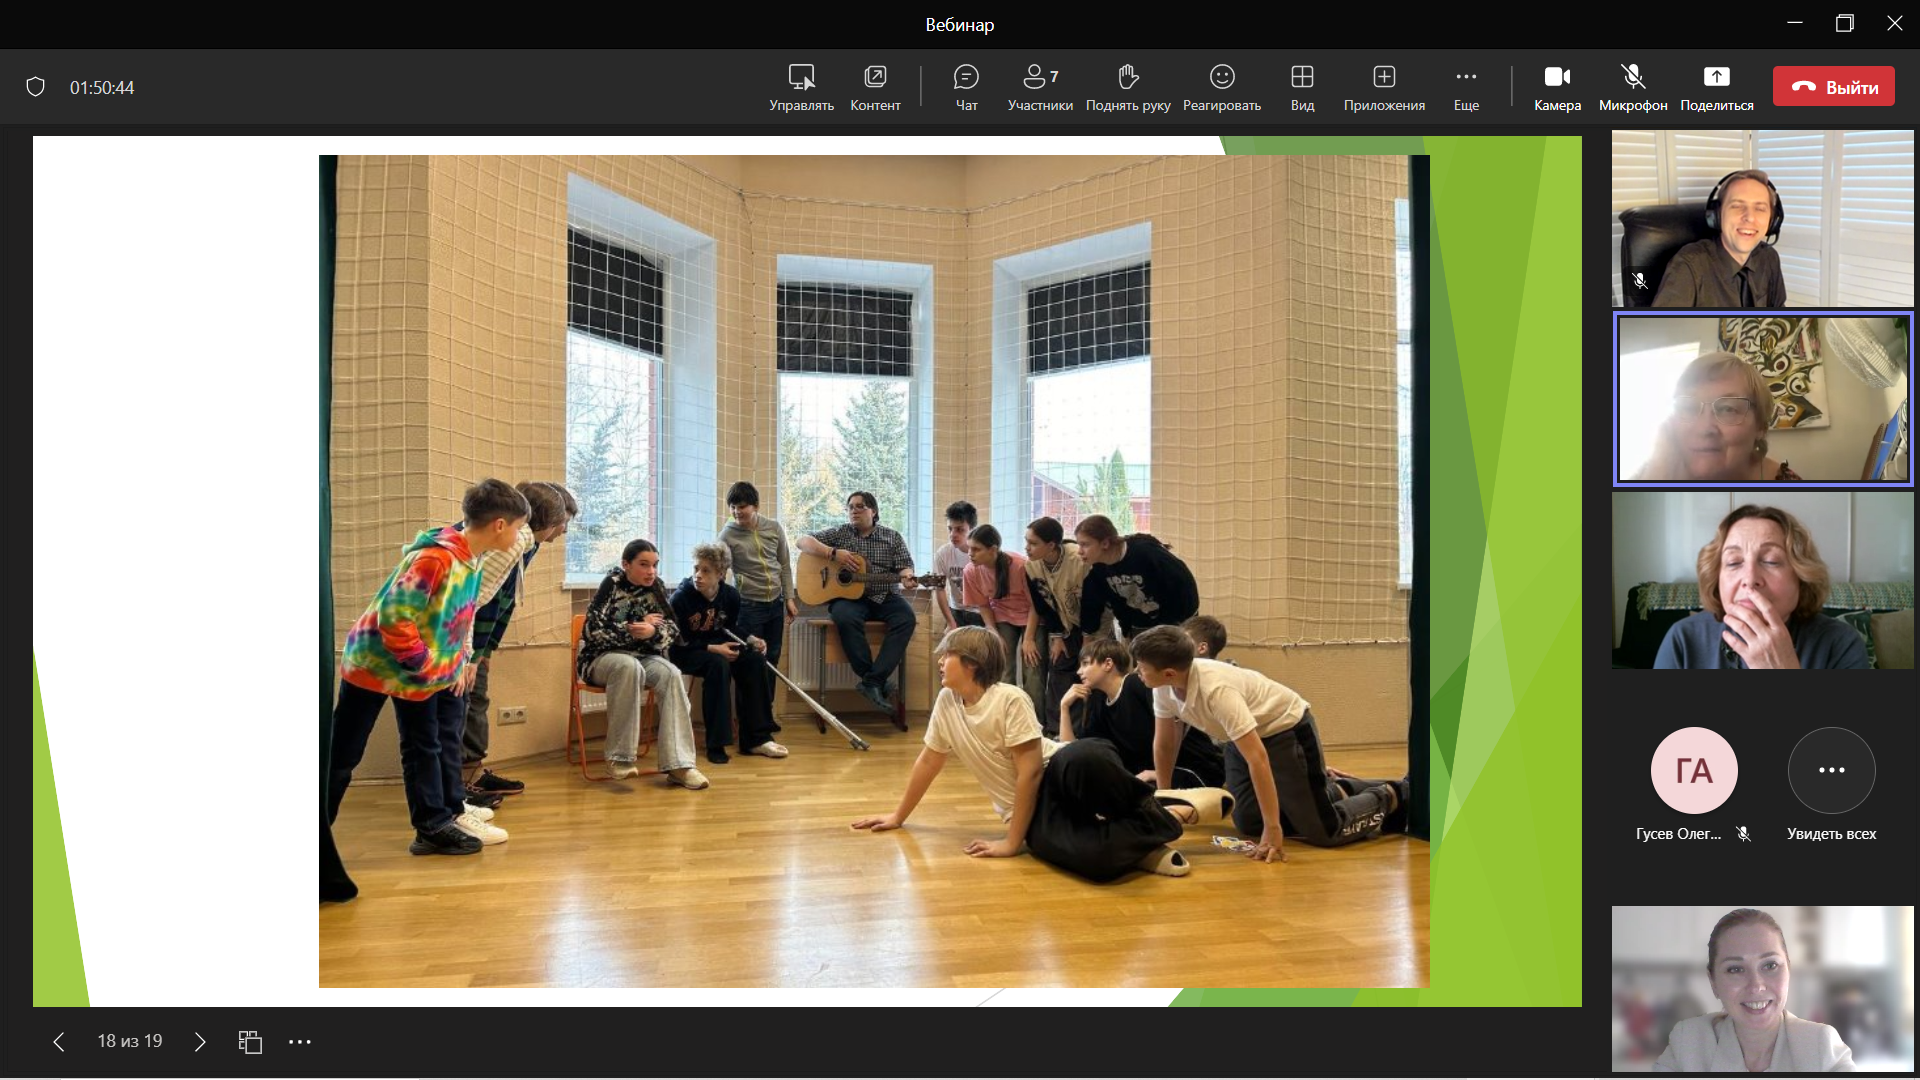Select the Гусев Олег participant avatar
The width and height of the screenshot is (1920, 1080).
coord(1694,771)
